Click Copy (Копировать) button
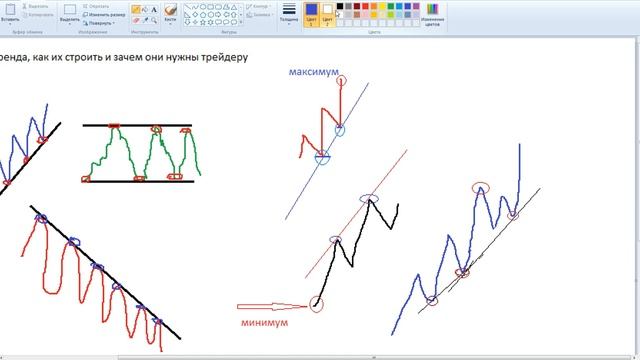The width and height of the screenshot is (640, 360). pos(38,15)
